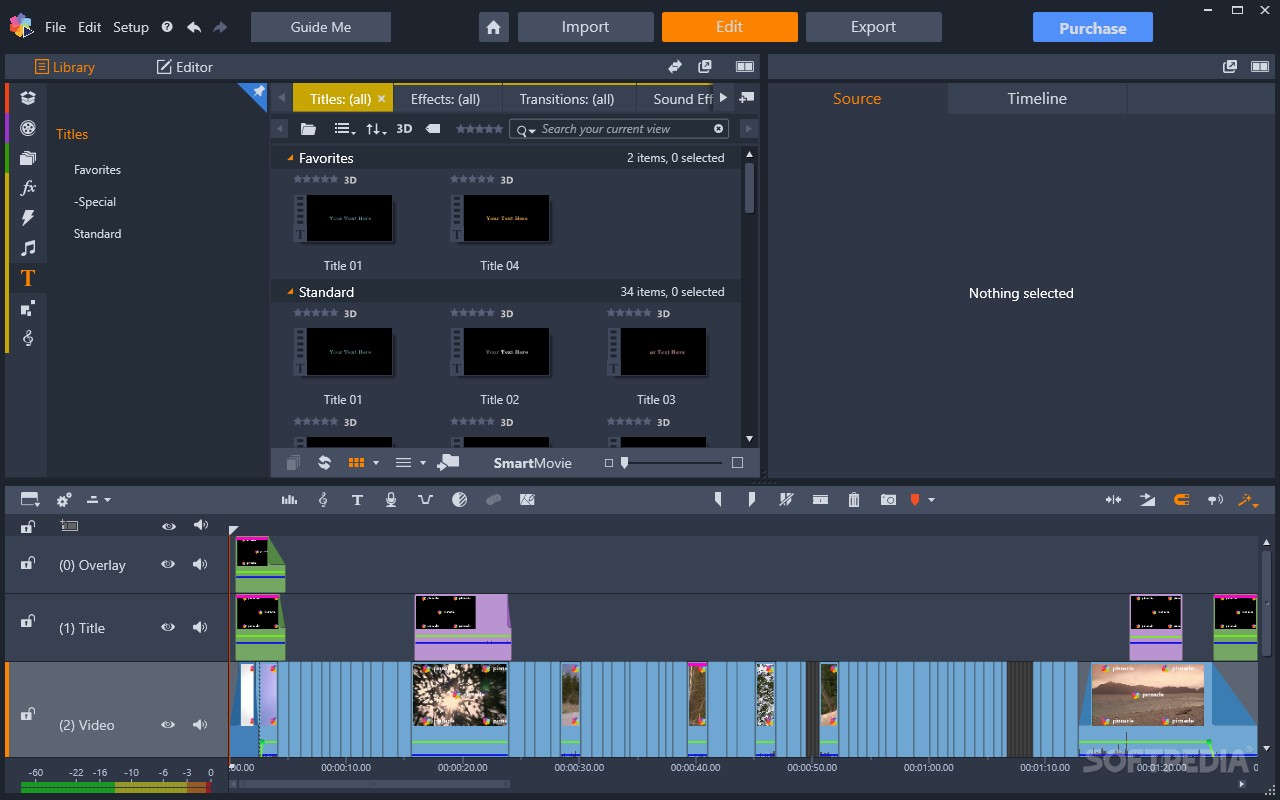This screenshot has width=1280, height=800.
Task: Switch to the Timeline preview tab
Action: [x=1036, y=98]
